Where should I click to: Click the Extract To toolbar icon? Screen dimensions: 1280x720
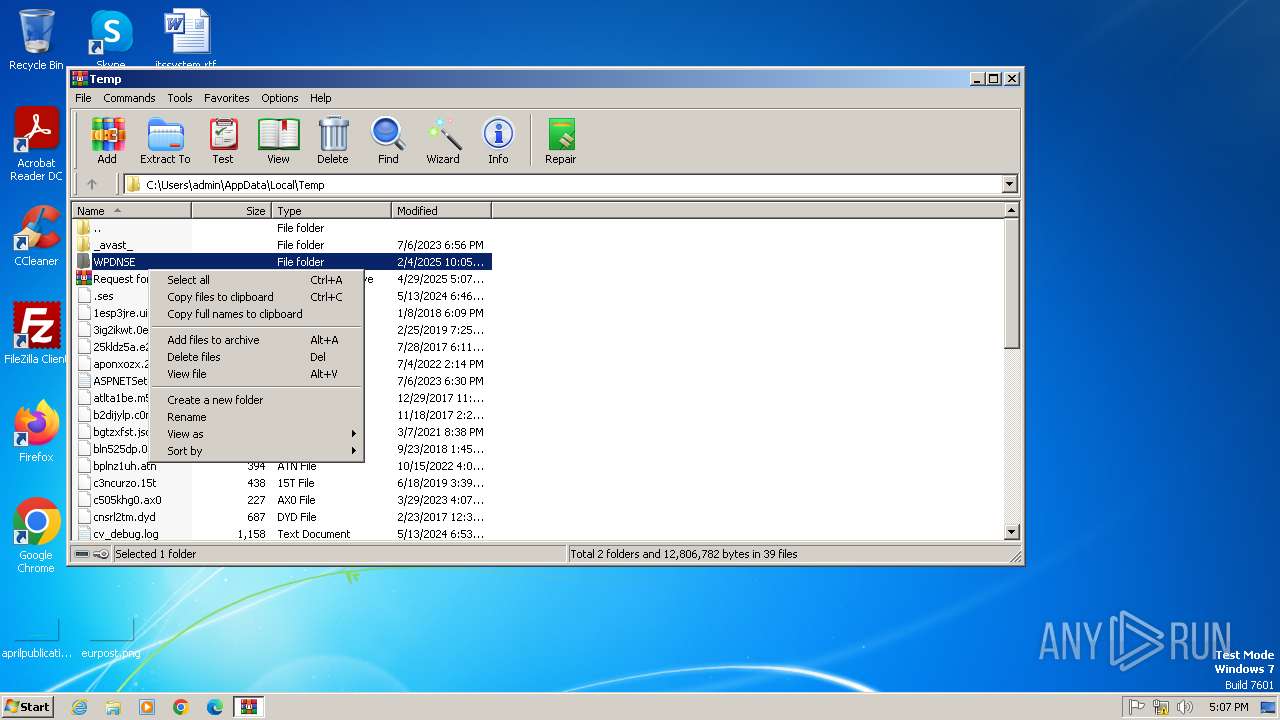(165, 141)
